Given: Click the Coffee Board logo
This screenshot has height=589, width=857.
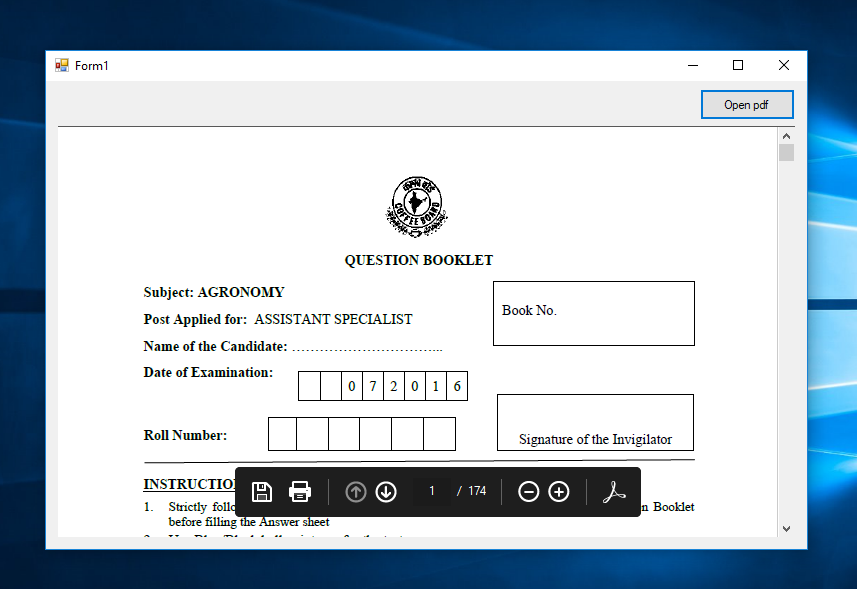Looking at the screenshot, I should coord(416,207).
